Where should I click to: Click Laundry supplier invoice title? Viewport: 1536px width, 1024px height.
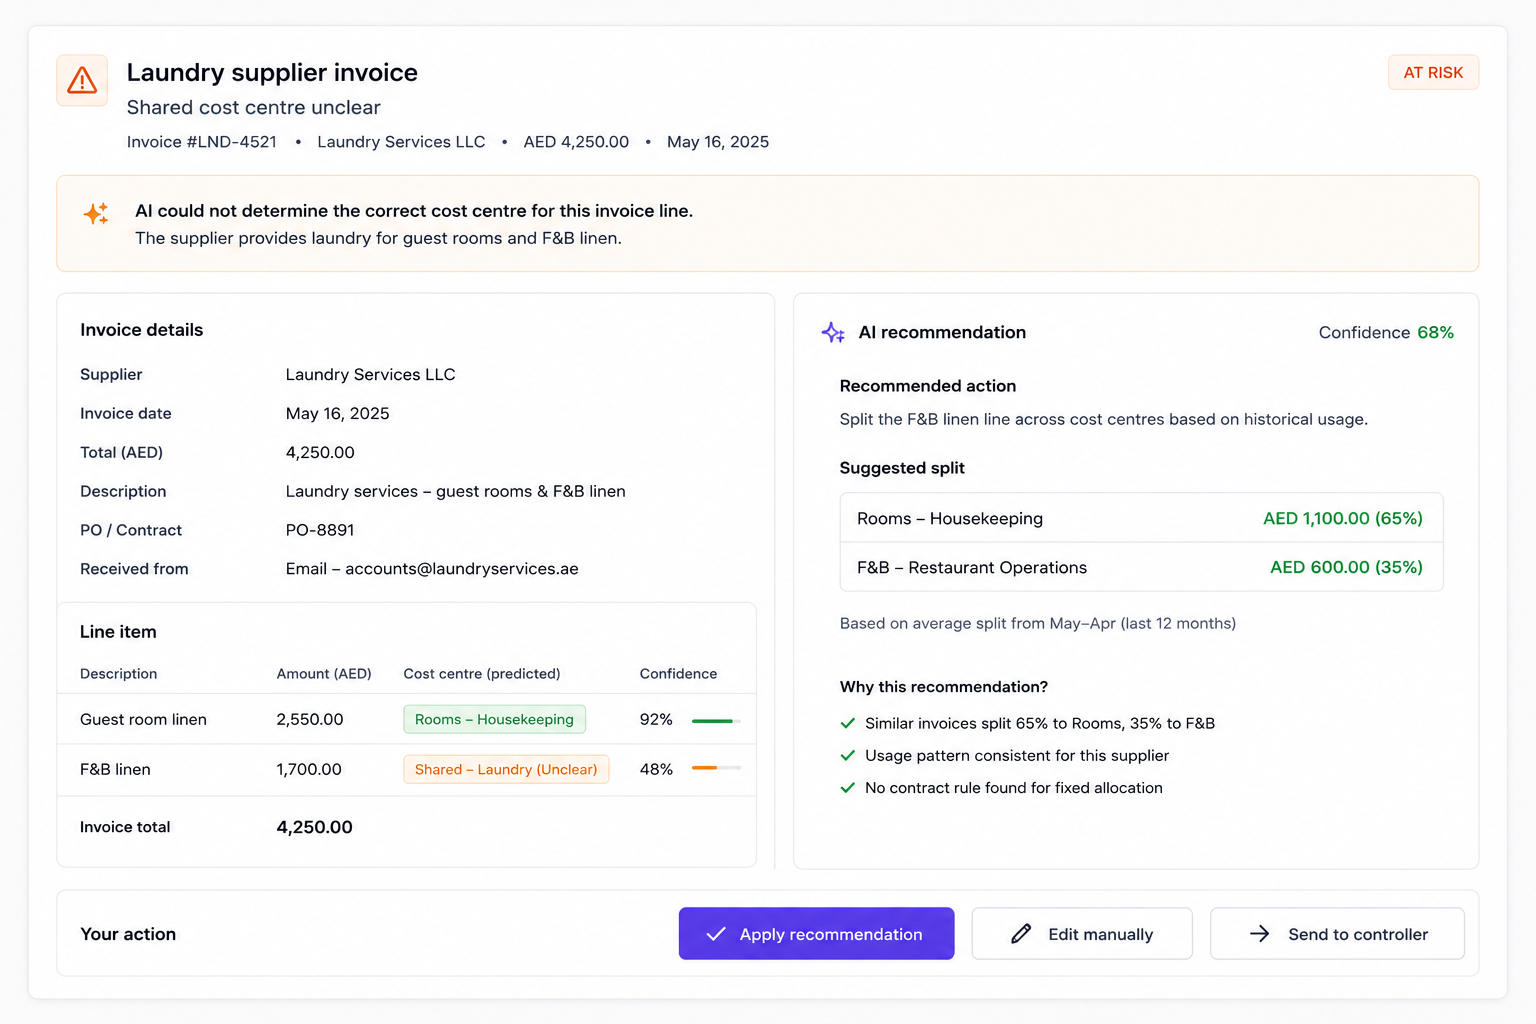[x=272, y=72]
